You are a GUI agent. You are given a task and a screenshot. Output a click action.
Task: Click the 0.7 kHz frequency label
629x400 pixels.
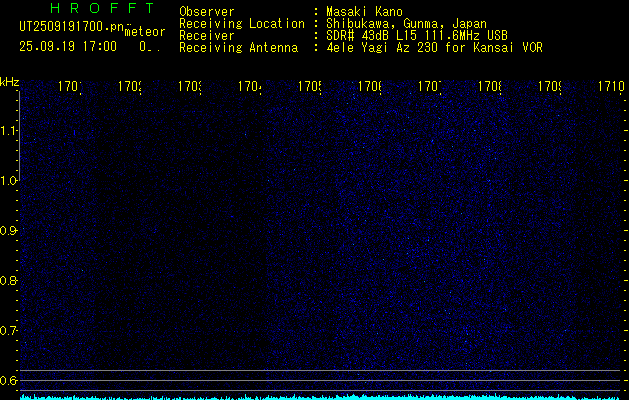(x=8, y=331)
